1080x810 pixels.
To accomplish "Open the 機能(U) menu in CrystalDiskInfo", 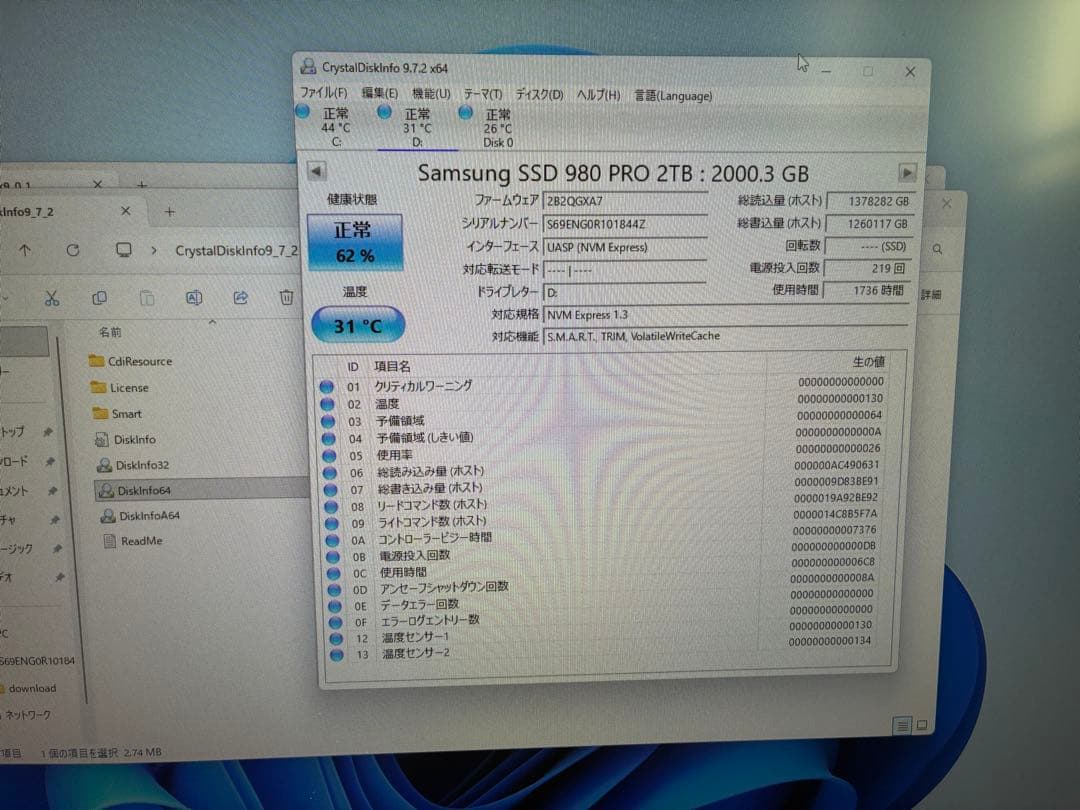I will pyautogui.click(x=430, y=94).
